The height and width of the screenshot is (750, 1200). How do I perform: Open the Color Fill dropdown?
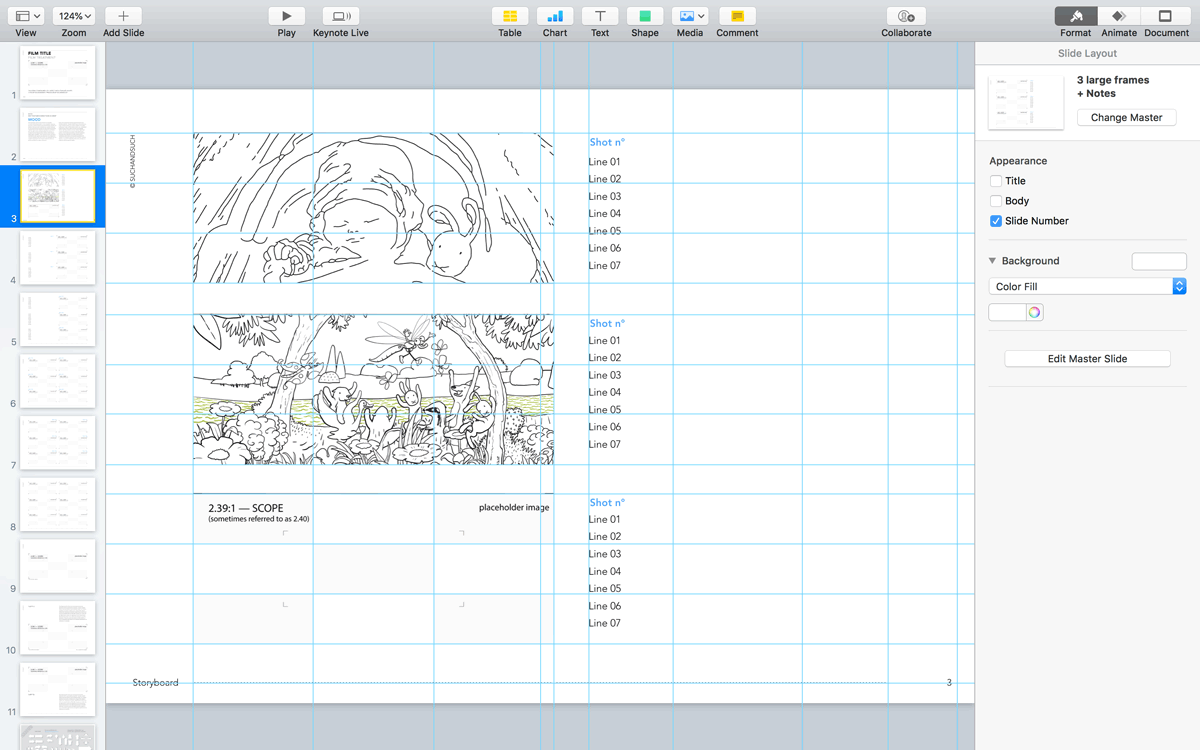pos(1087,286)
